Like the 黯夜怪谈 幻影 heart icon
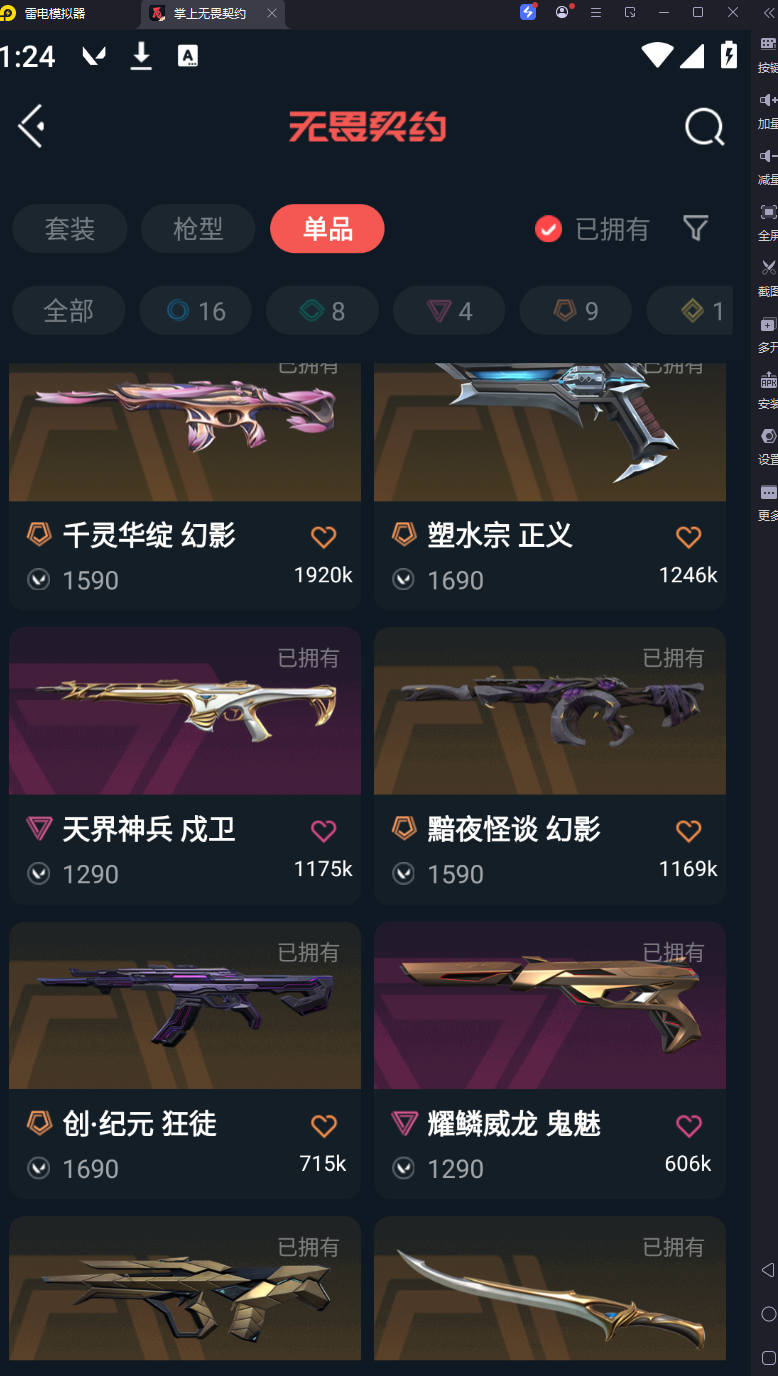The width and height of the screenshot is (778, 1376). [689, 830]
